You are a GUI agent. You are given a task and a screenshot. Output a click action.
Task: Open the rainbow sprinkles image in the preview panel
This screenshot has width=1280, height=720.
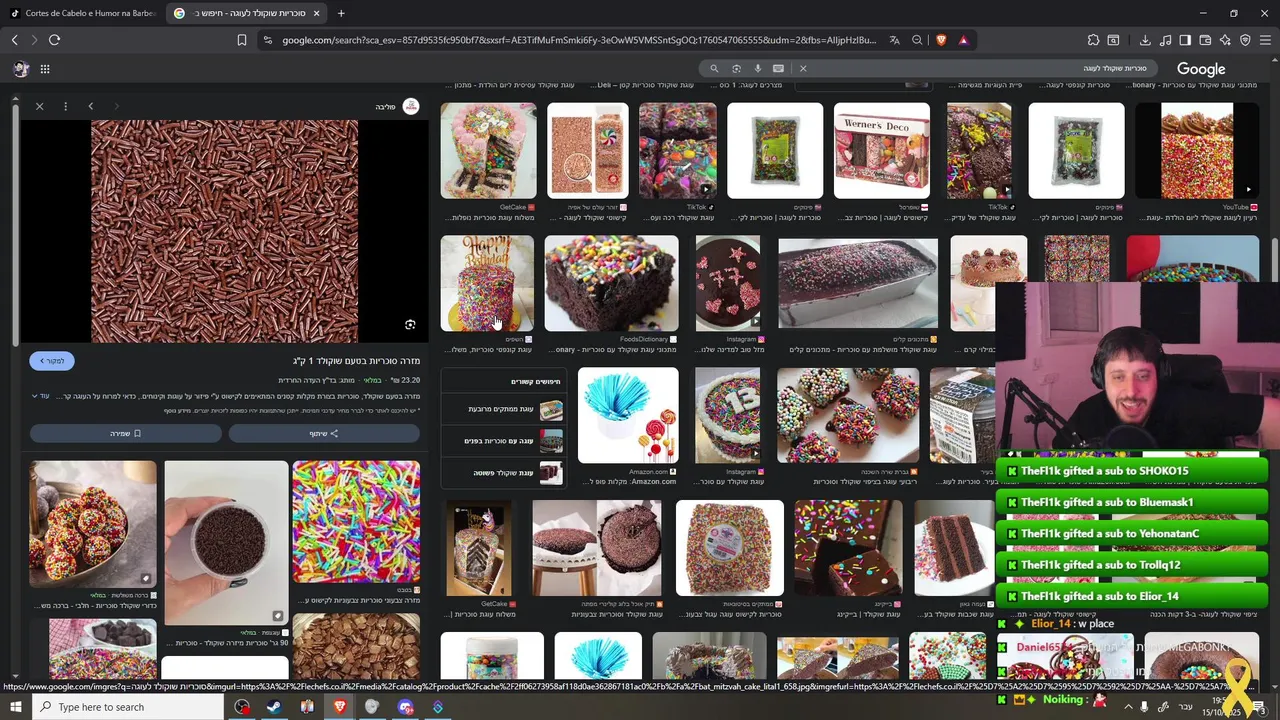tap(356, 521)
